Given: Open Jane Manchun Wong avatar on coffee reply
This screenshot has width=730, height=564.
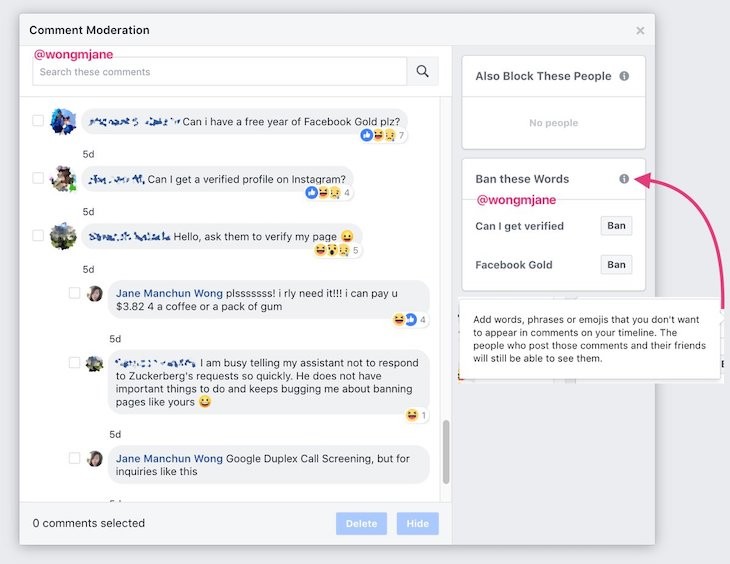Looking at the screenshot, I should tap(95, 293).
